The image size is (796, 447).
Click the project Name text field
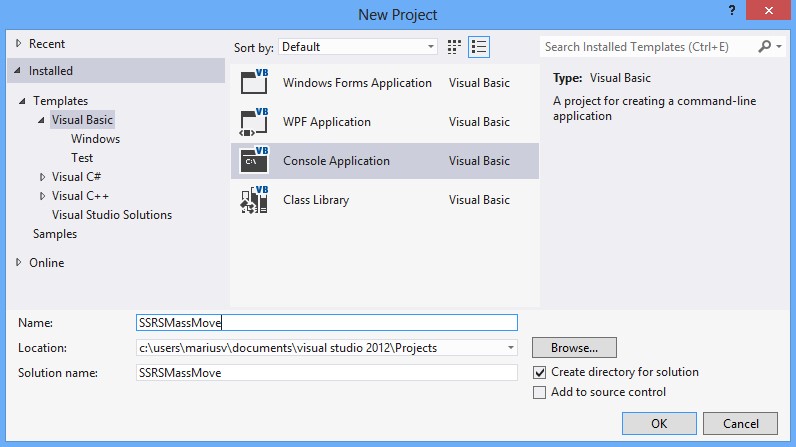point(326,322)
